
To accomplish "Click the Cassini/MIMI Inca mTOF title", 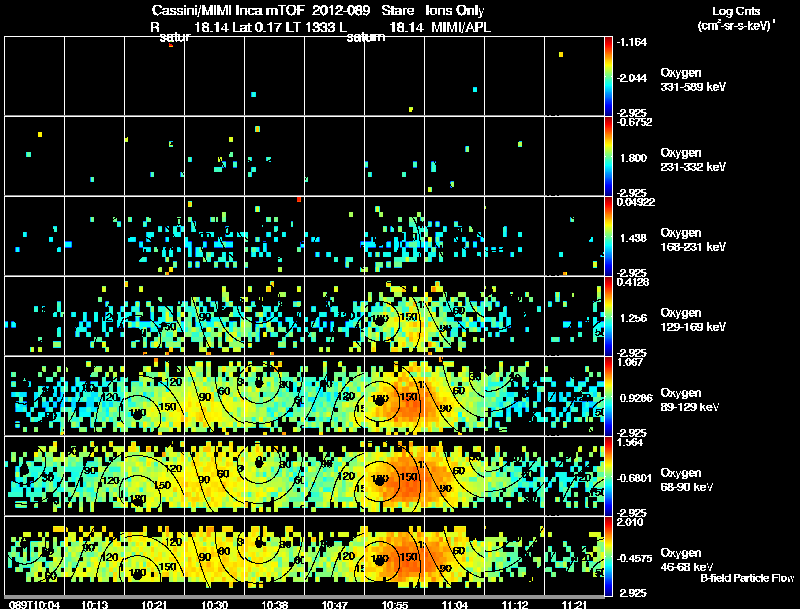I will pos(228,10).
